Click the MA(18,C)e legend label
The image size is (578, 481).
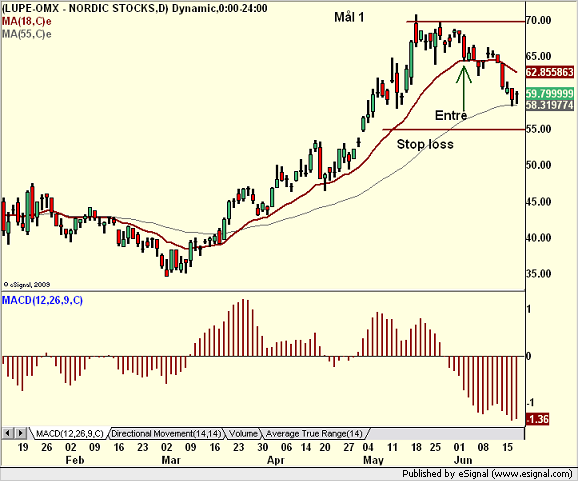coord(26,21)
